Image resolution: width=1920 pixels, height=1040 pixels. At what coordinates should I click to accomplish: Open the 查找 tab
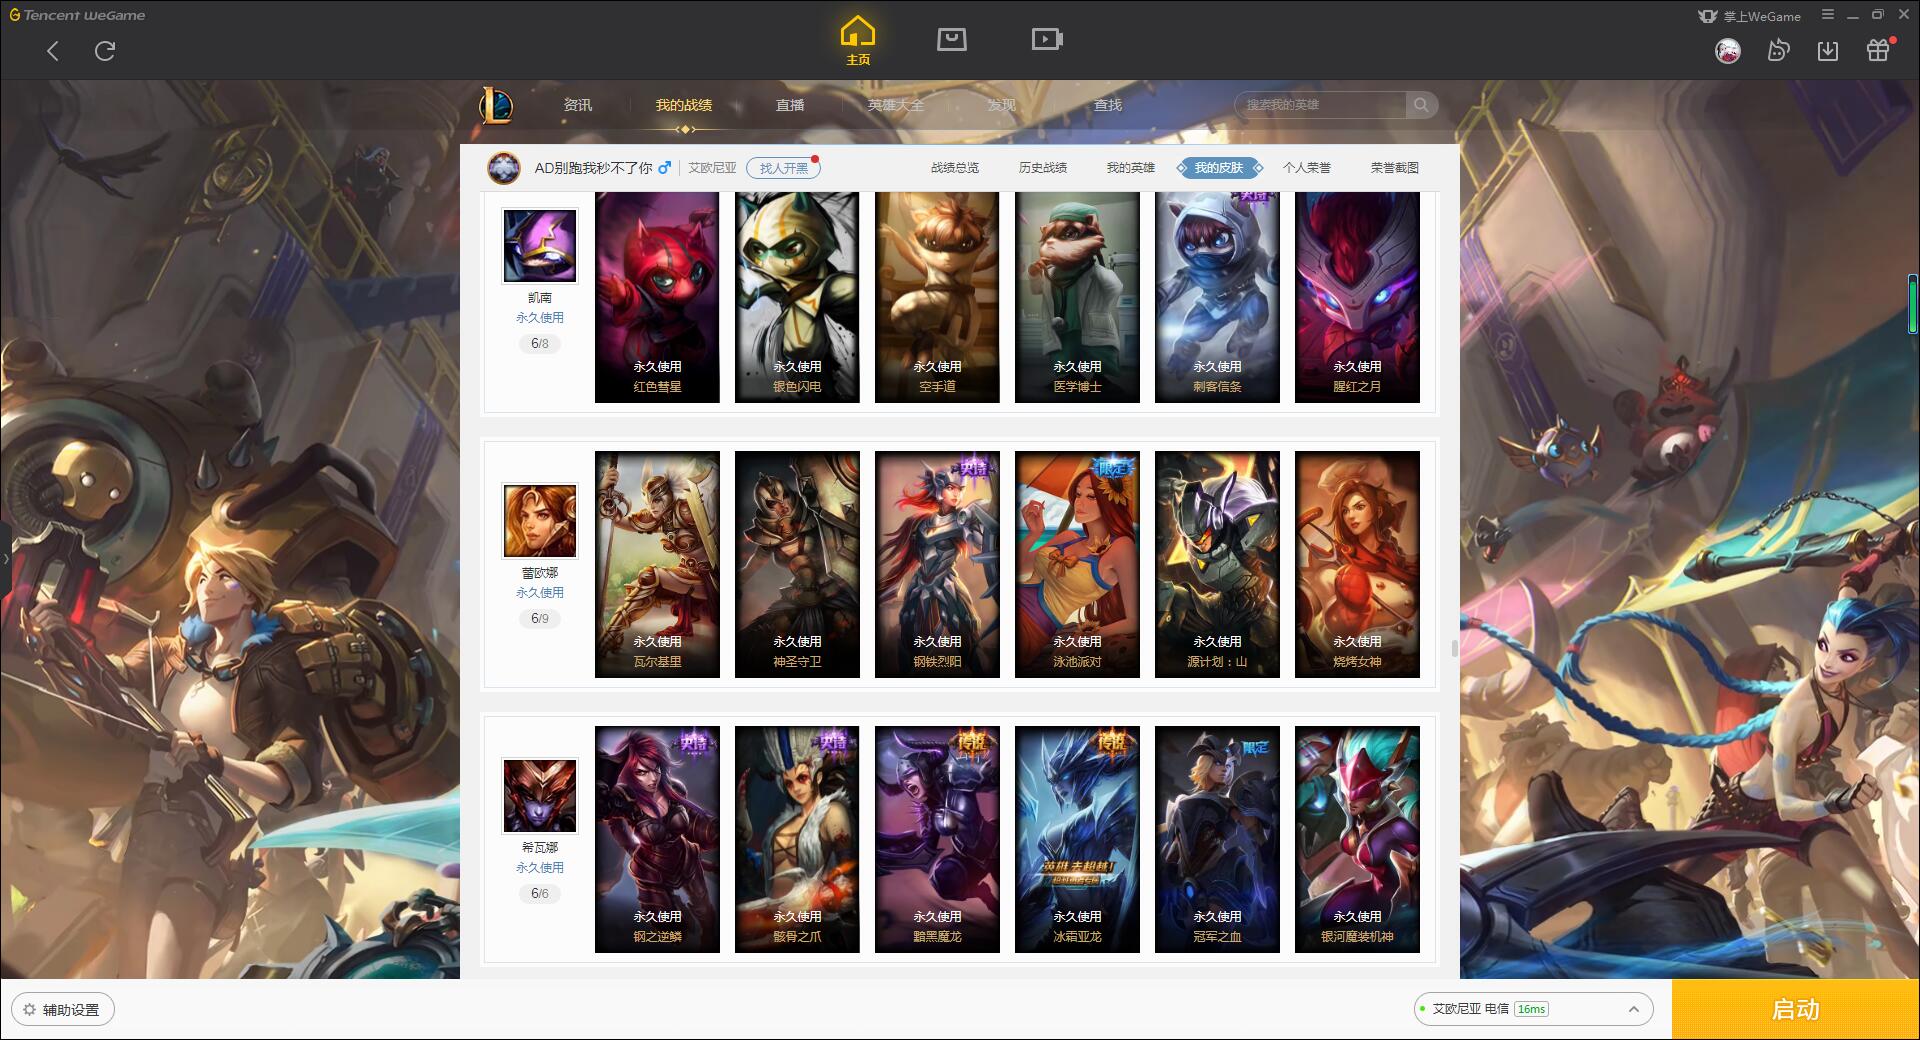coord(1108,105)
